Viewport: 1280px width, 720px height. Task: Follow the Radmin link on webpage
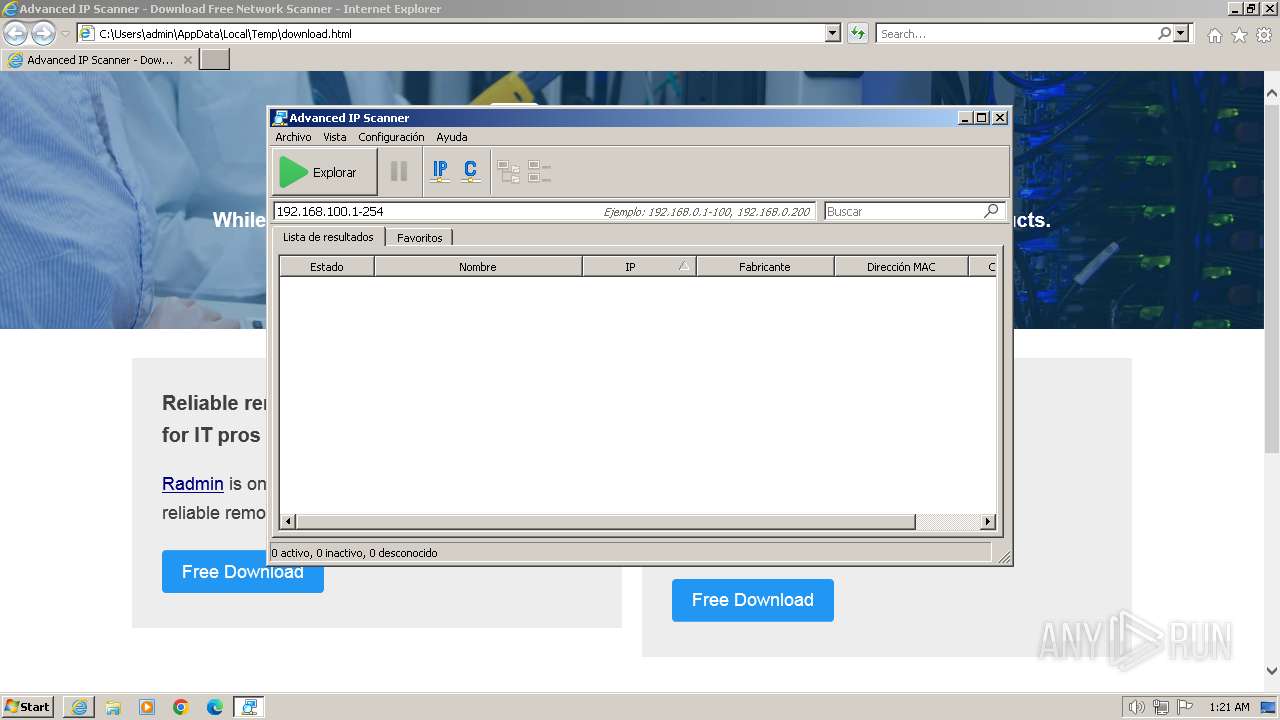pos(193,484)
